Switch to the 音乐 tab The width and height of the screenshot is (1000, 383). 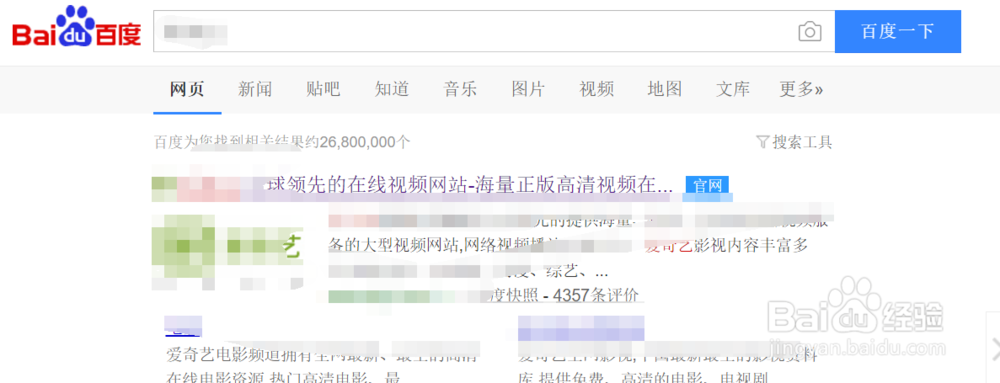coord(460,89)
